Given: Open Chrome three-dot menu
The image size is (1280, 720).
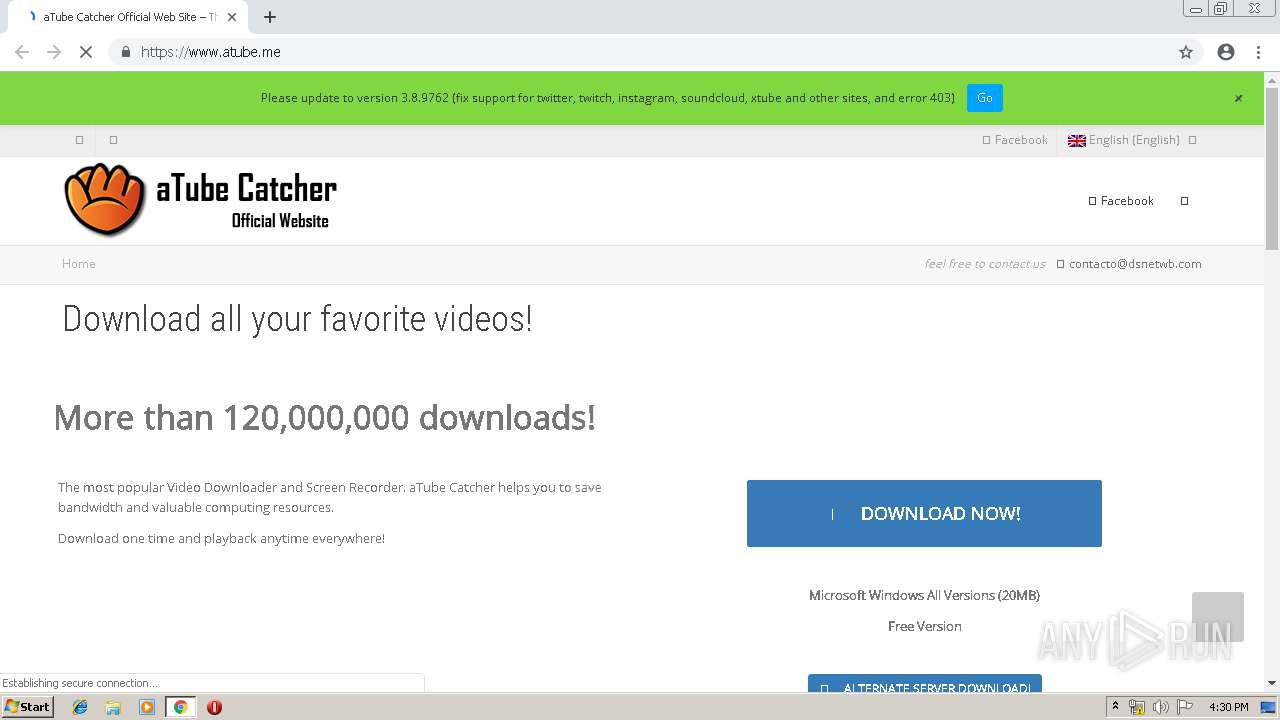Looking at the screenshot, I should (x=1258, y=52).
